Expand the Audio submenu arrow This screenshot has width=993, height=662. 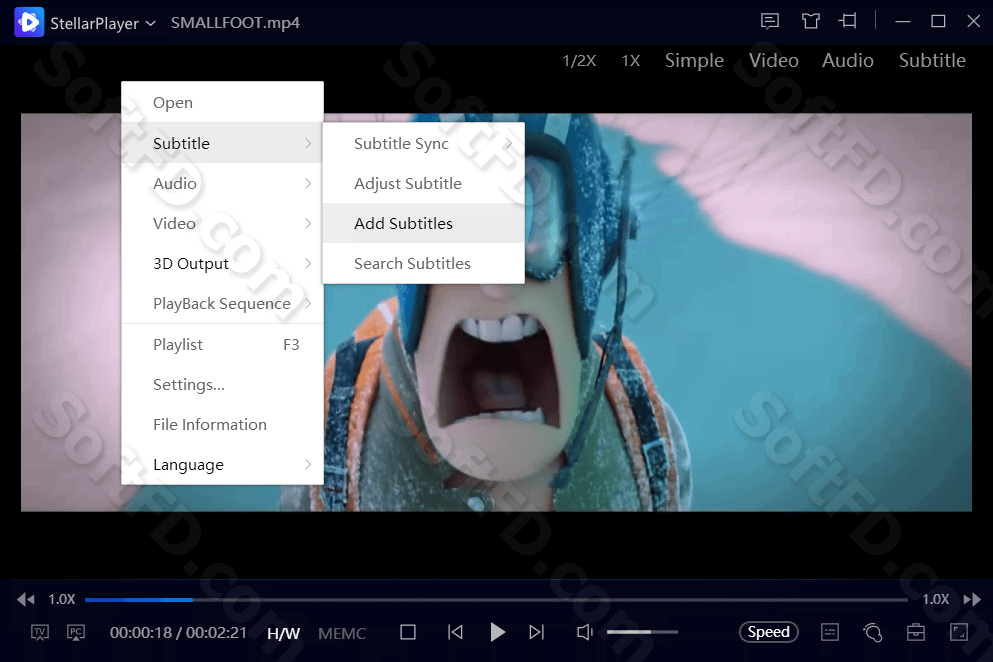point(308,183)
